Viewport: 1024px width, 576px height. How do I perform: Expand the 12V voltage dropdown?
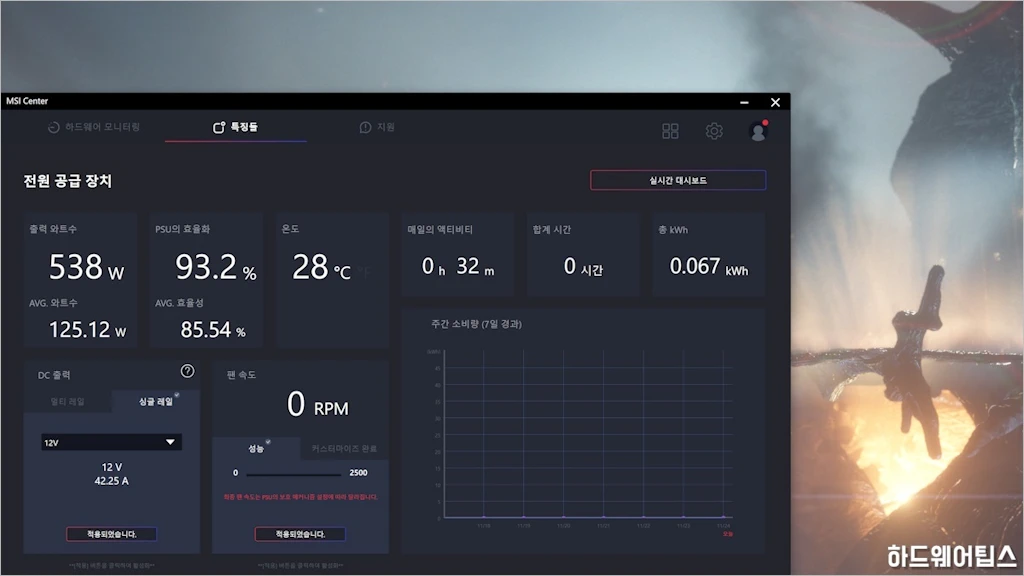coord(111,442)
